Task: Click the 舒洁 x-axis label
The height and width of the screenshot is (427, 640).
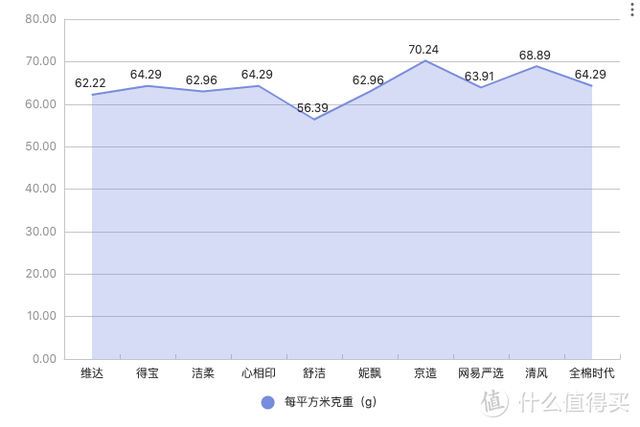Action: [x=314, y=373]
